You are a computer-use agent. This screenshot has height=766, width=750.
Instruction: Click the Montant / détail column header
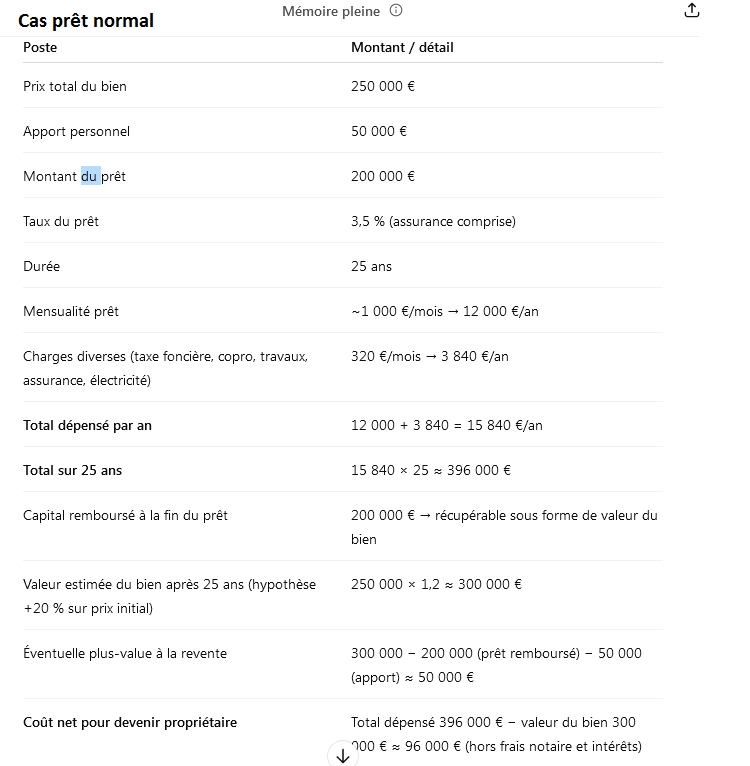pos(402,47)
